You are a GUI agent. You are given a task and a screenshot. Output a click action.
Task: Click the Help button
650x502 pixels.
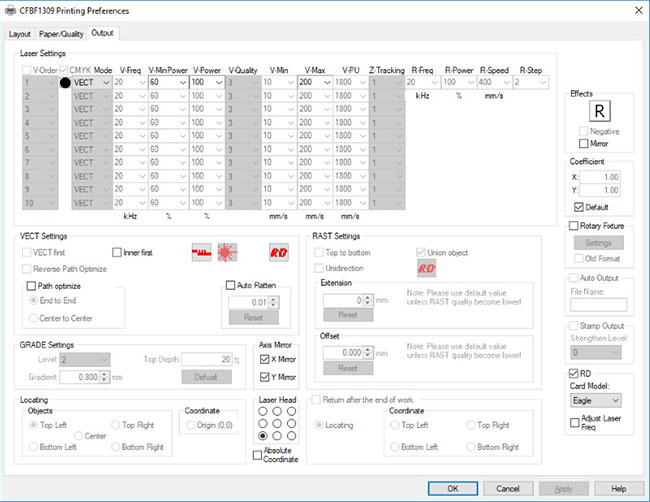pos(618,489)
